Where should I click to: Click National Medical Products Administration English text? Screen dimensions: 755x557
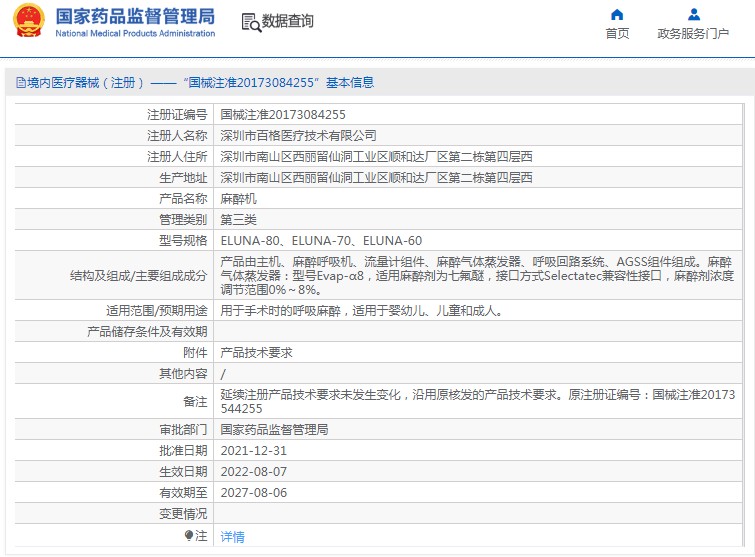[135, 33]
